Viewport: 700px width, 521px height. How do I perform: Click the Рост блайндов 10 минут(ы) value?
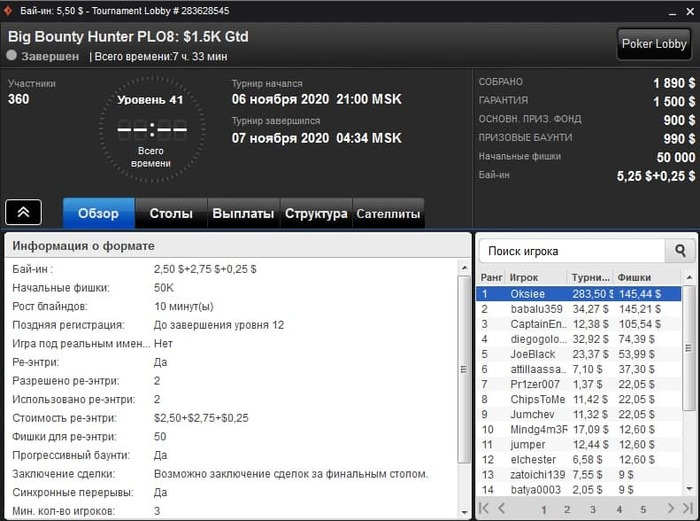pyautogui.click(x=183, y=306)
